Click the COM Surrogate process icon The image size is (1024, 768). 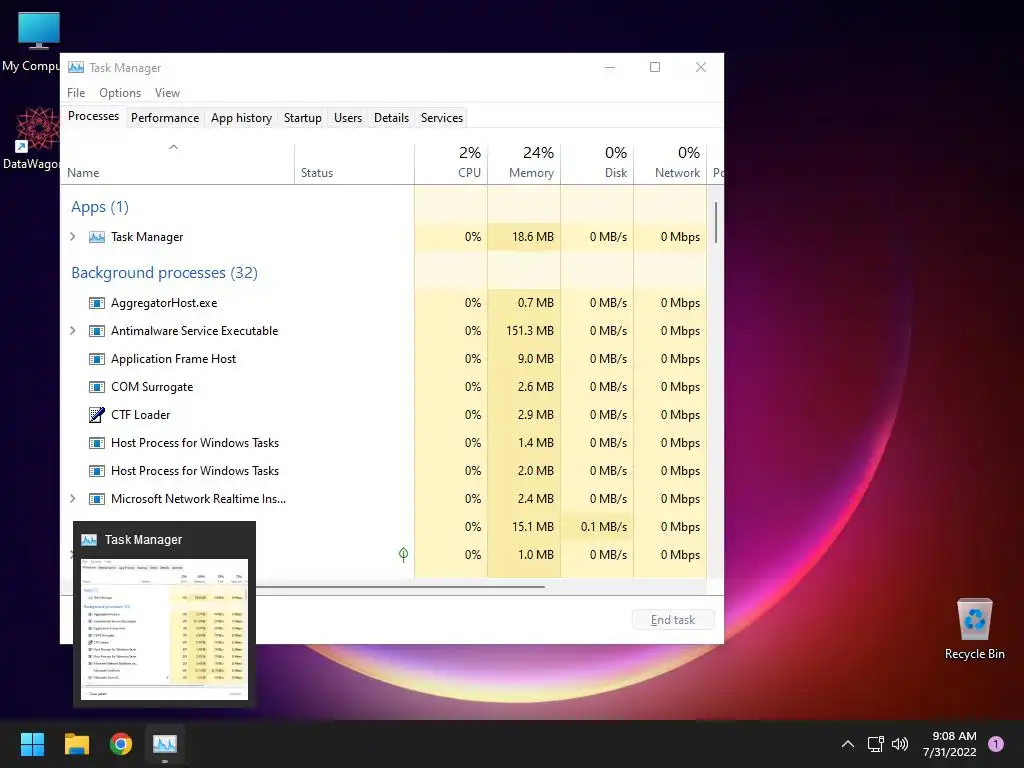(97, 387)
